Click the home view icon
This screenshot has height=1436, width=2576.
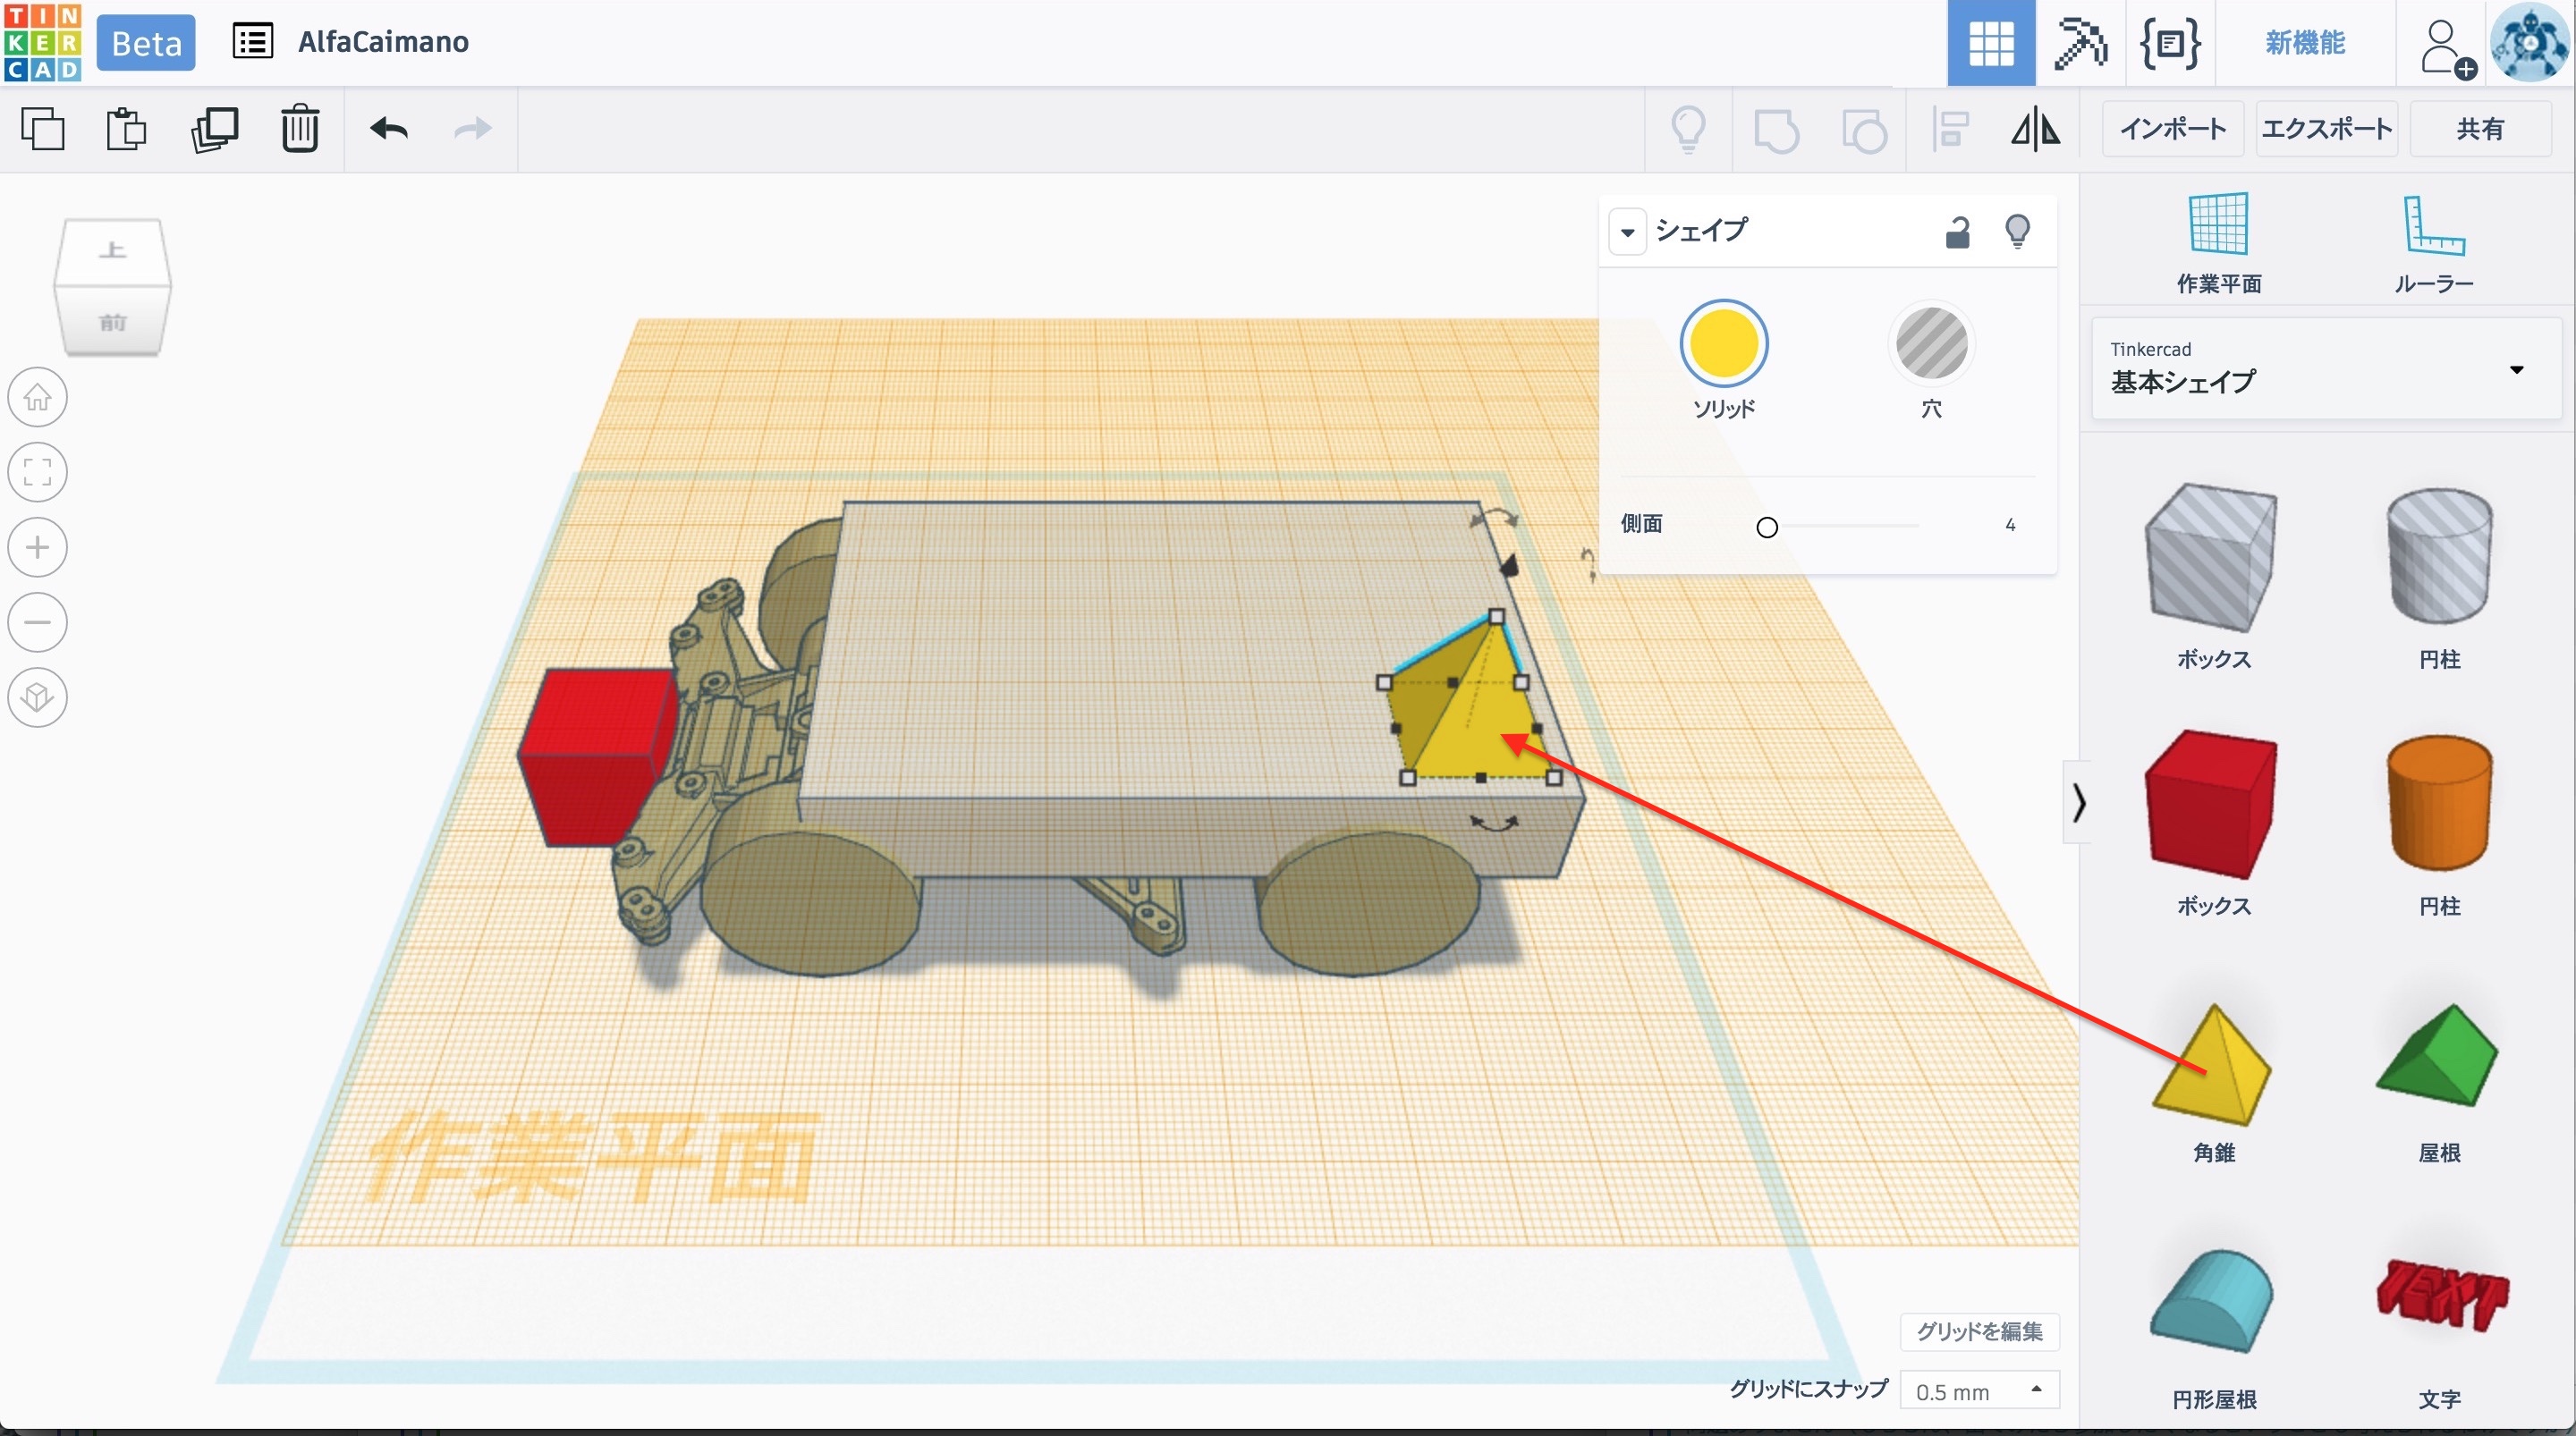[38, 397]
